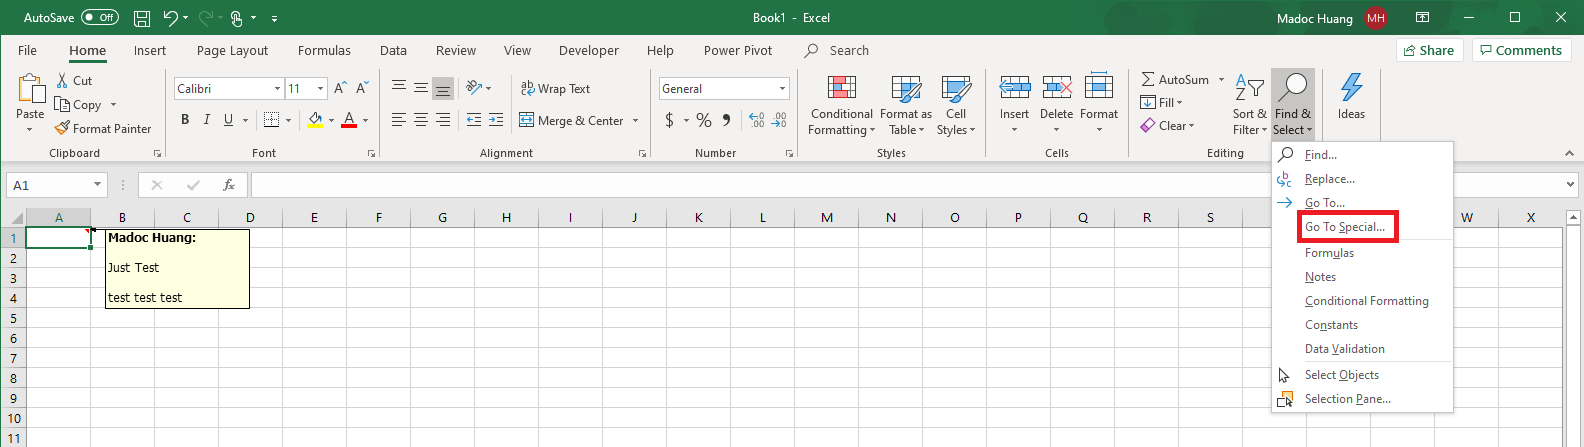Toggle Wrap Text for cell
Screen dimensions: 1584x447
[555, 89]
